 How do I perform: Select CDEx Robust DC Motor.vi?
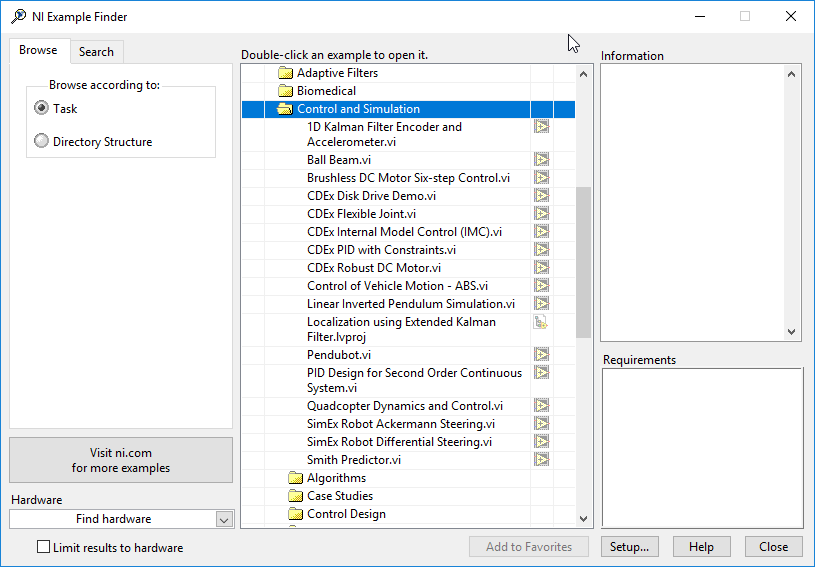tap(374, 268)
